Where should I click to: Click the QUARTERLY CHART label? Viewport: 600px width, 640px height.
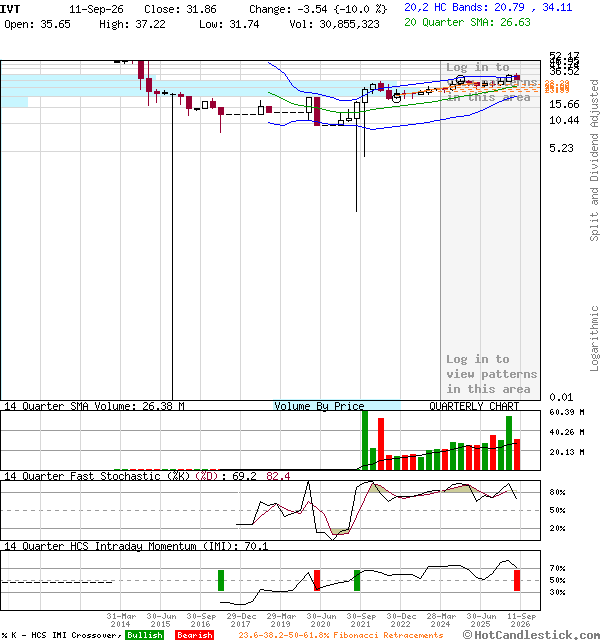pos(474,406)
